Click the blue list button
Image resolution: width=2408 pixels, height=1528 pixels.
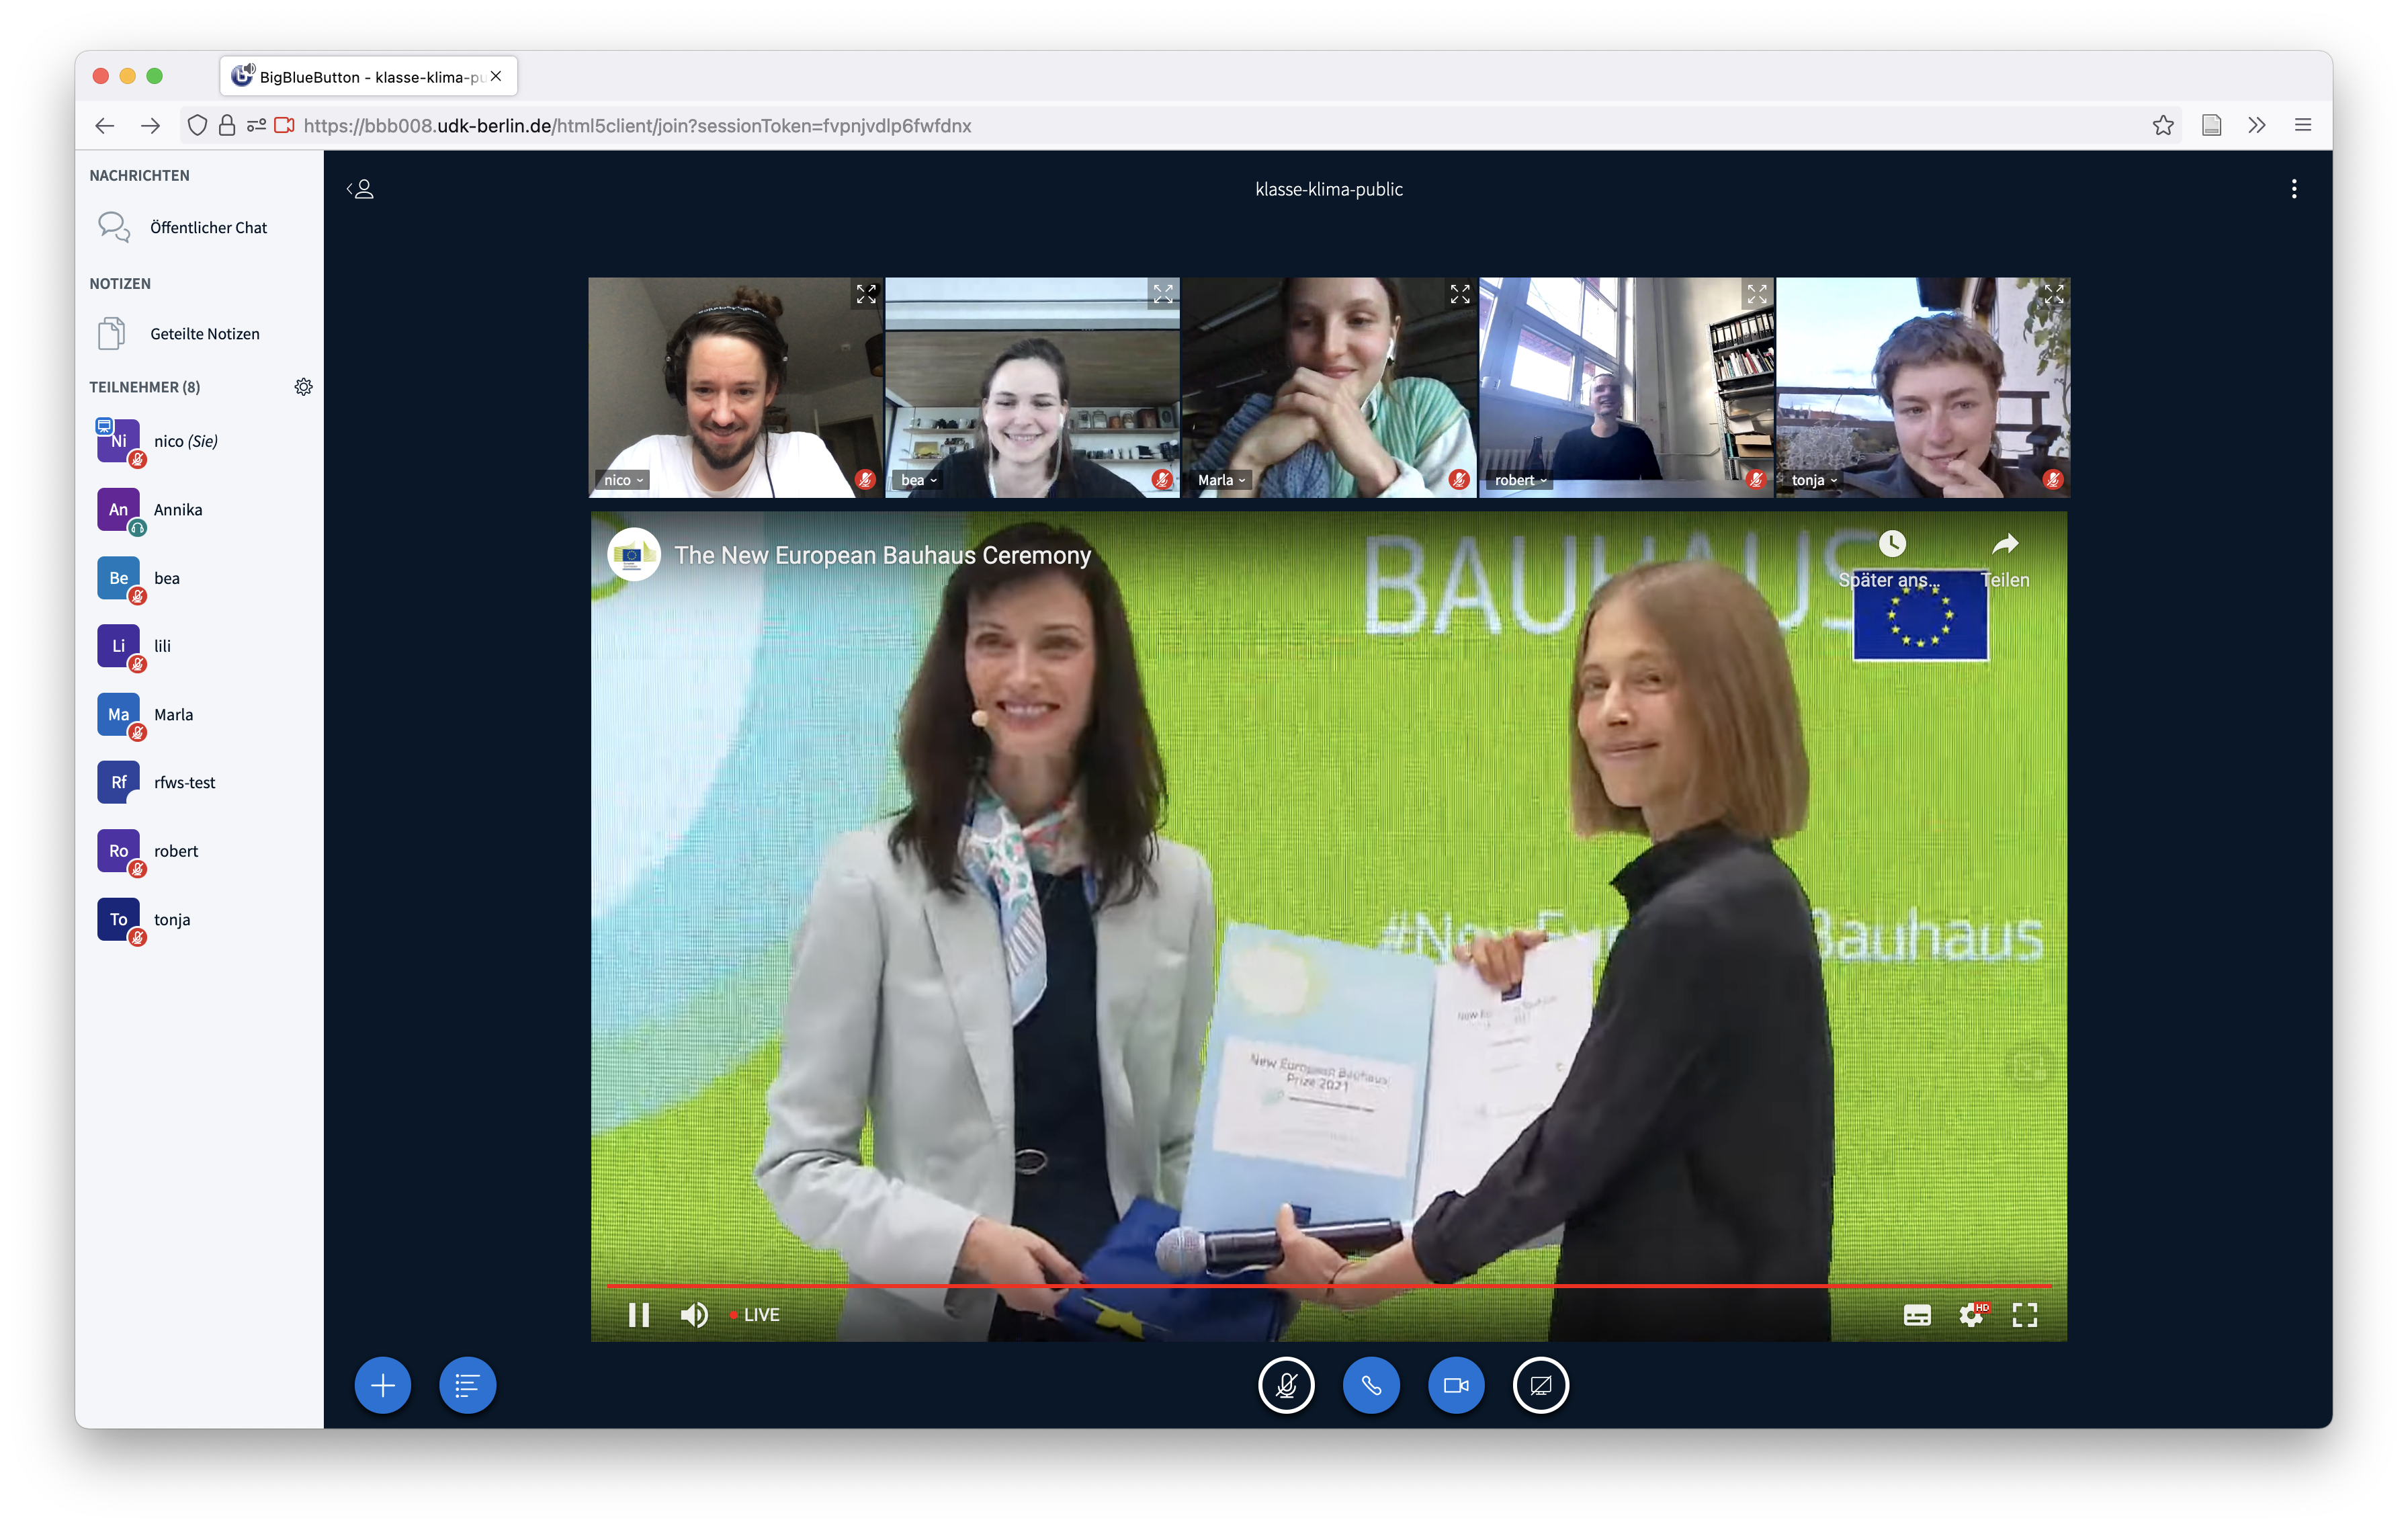[467, 1385]
